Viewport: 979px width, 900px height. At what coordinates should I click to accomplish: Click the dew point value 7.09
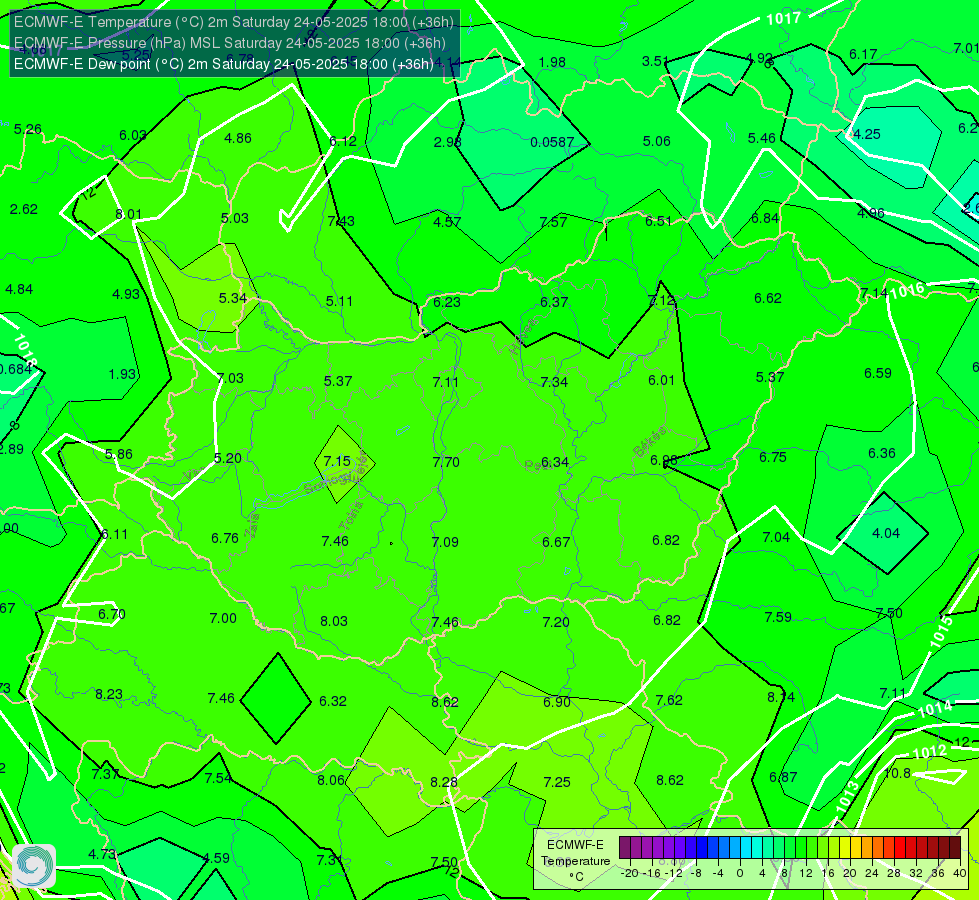tap(445, 542)
